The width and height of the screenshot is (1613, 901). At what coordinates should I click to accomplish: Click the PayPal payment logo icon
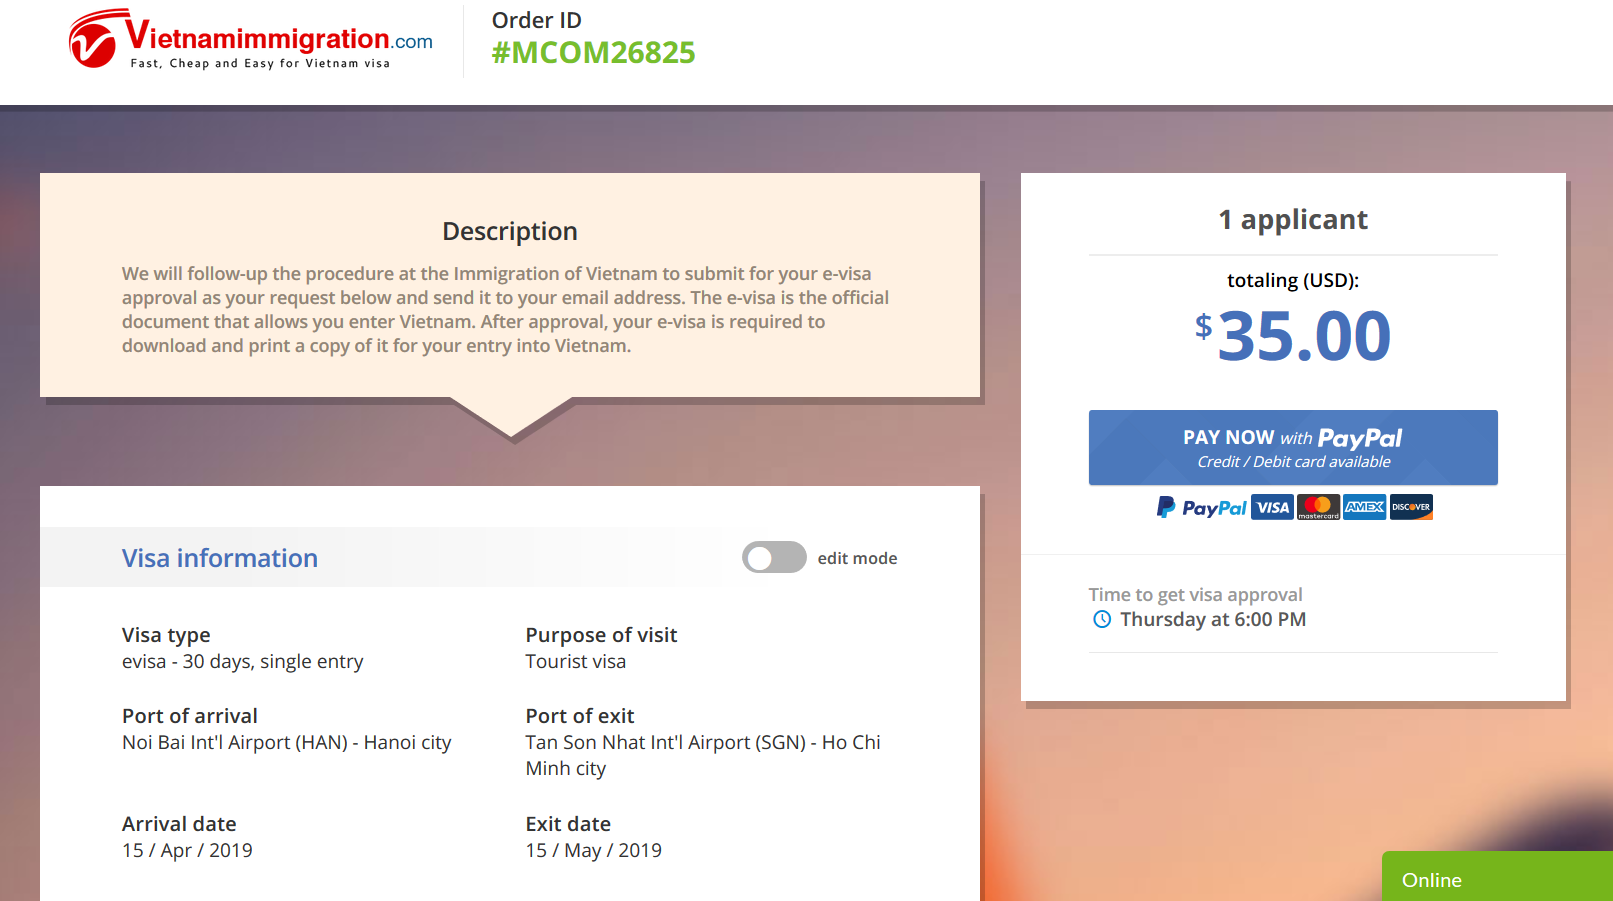(1202, 508)
